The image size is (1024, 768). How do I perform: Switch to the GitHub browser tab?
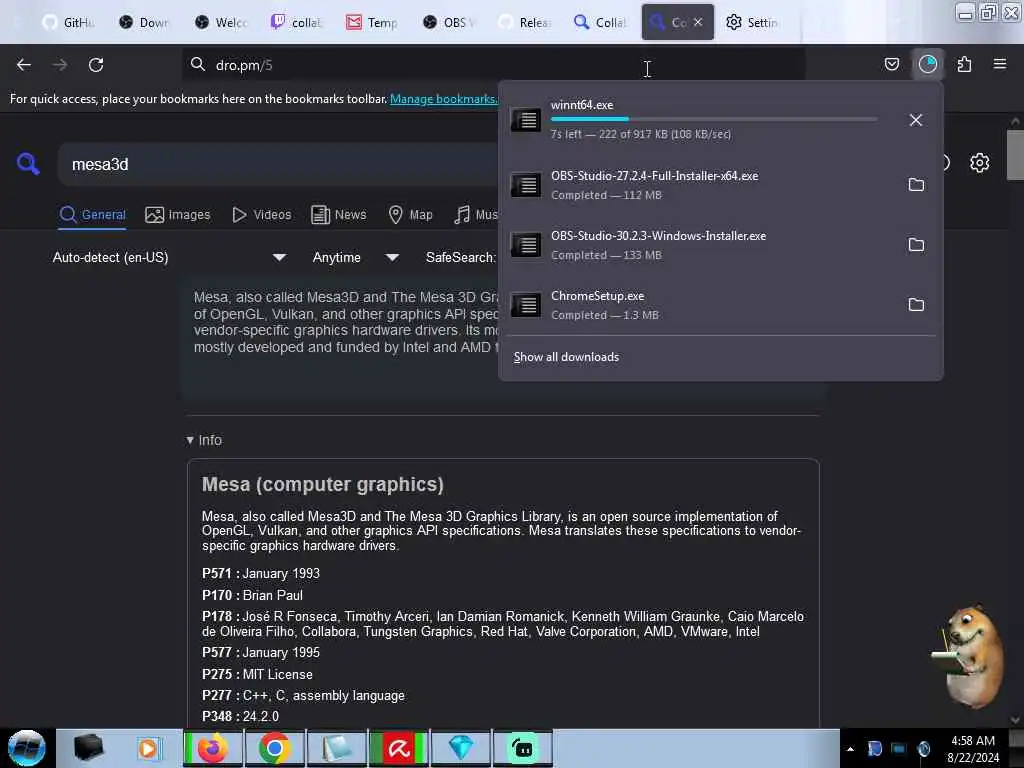click(69, 22)
